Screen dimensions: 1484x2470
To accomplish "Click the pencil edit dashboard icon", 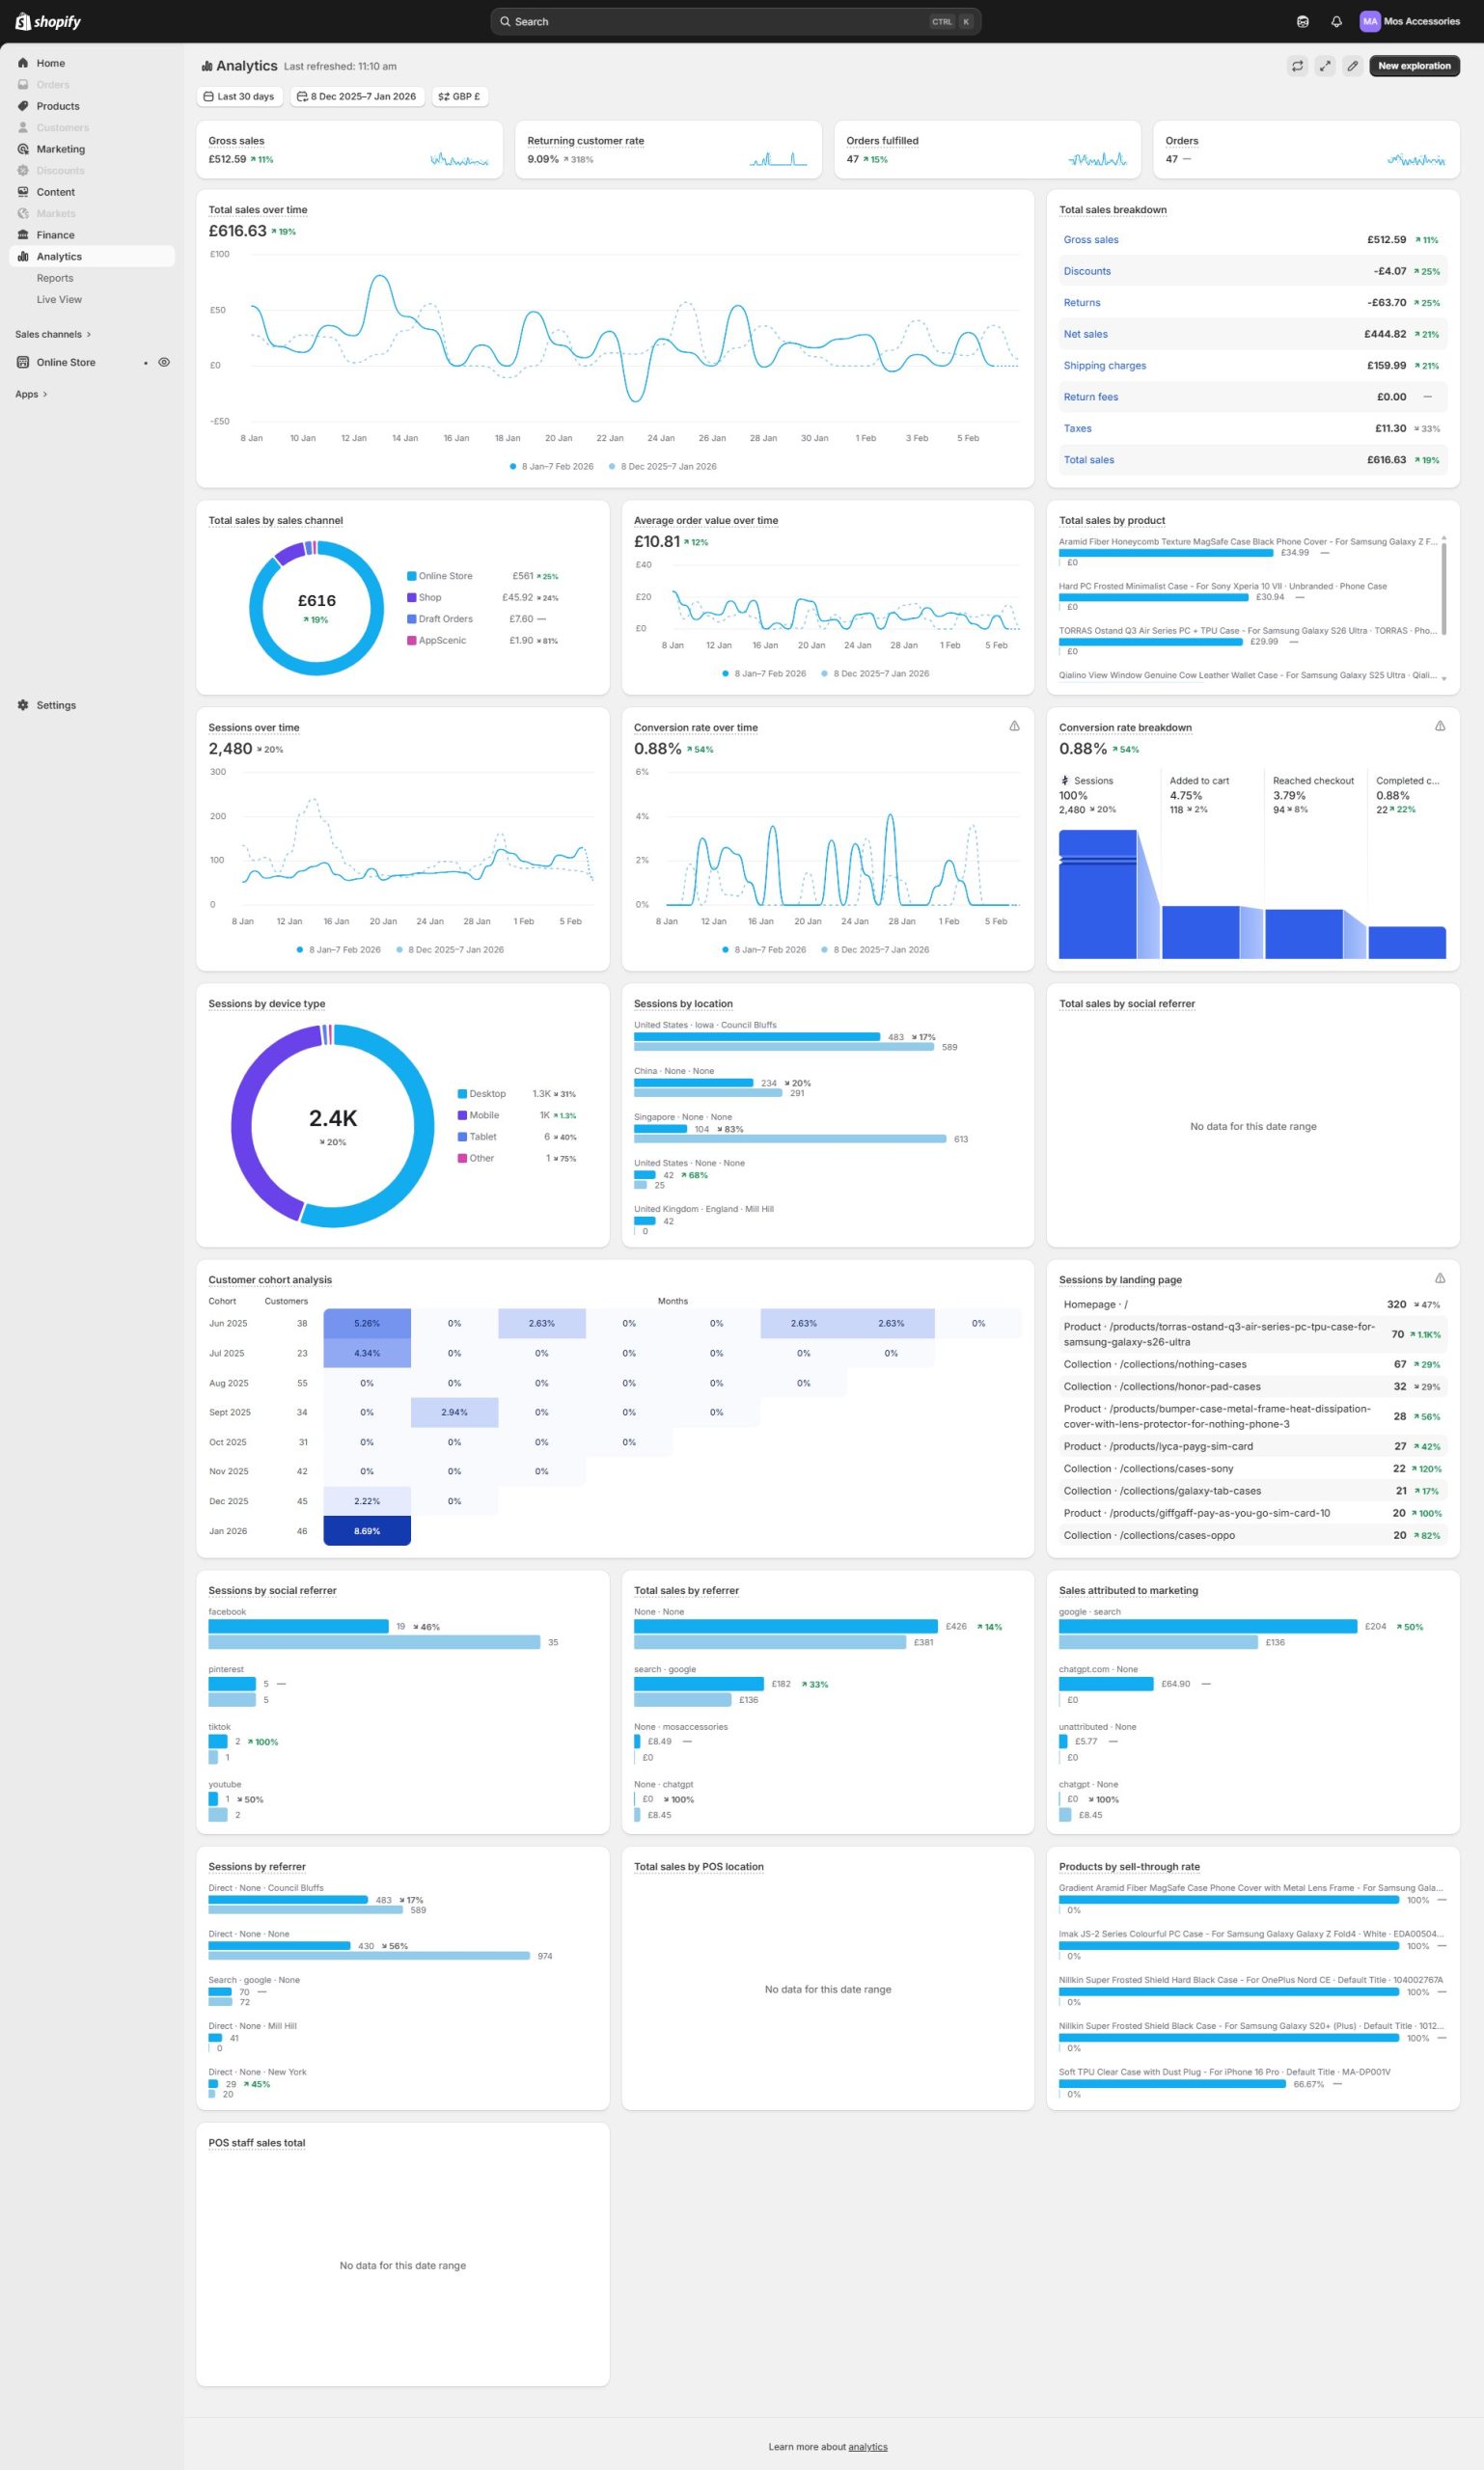I will 1352,66.
